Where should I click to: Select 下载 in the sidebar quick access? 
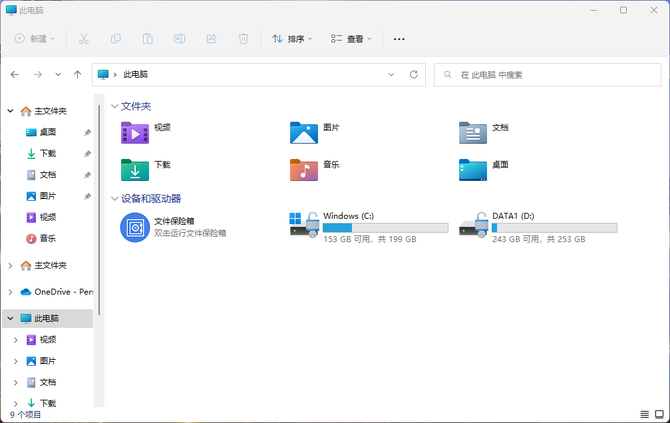(47, 153)
